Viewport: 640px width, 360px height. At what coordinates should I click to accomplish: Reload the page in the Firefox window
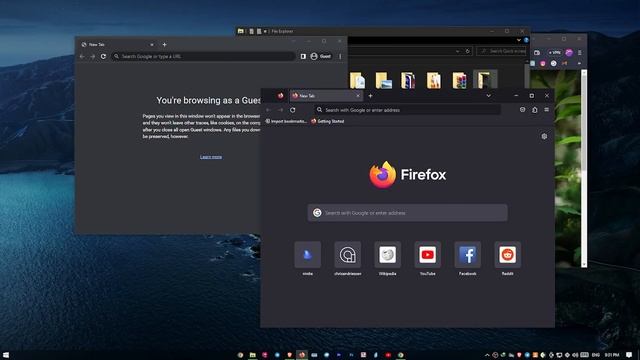293,110
